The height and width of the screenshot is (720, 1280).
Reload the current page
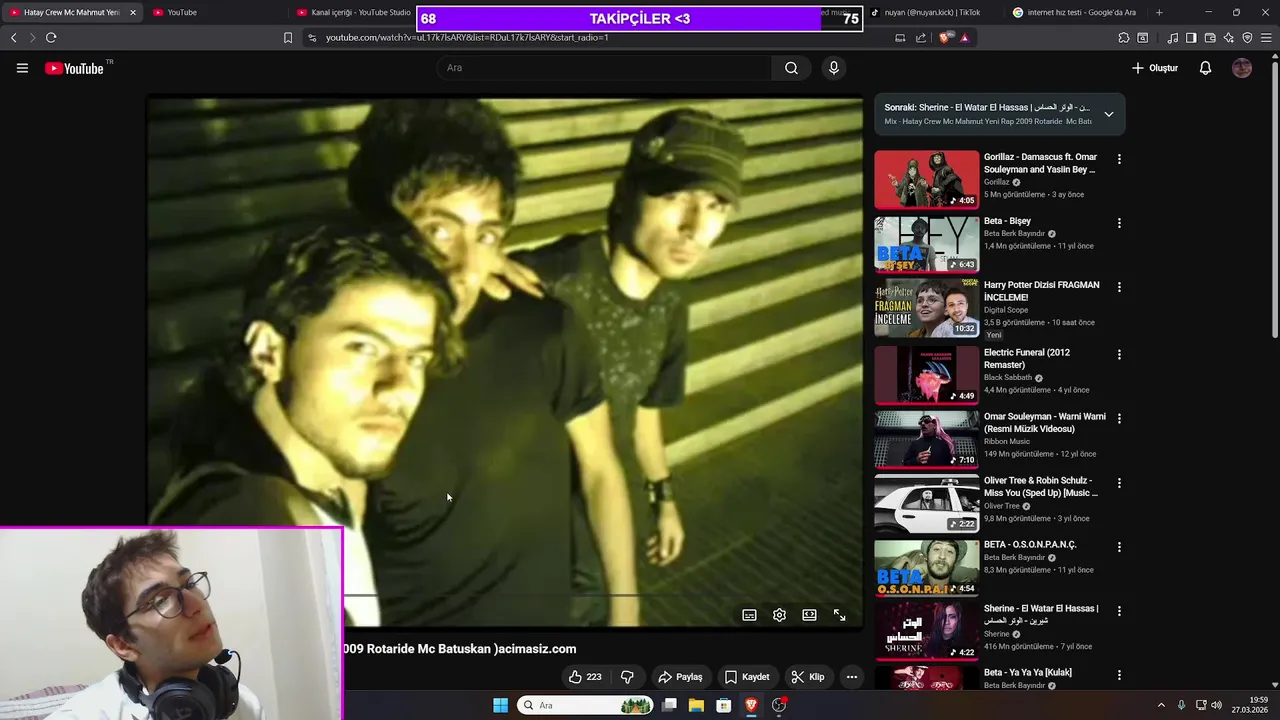(x=51, y=38)
